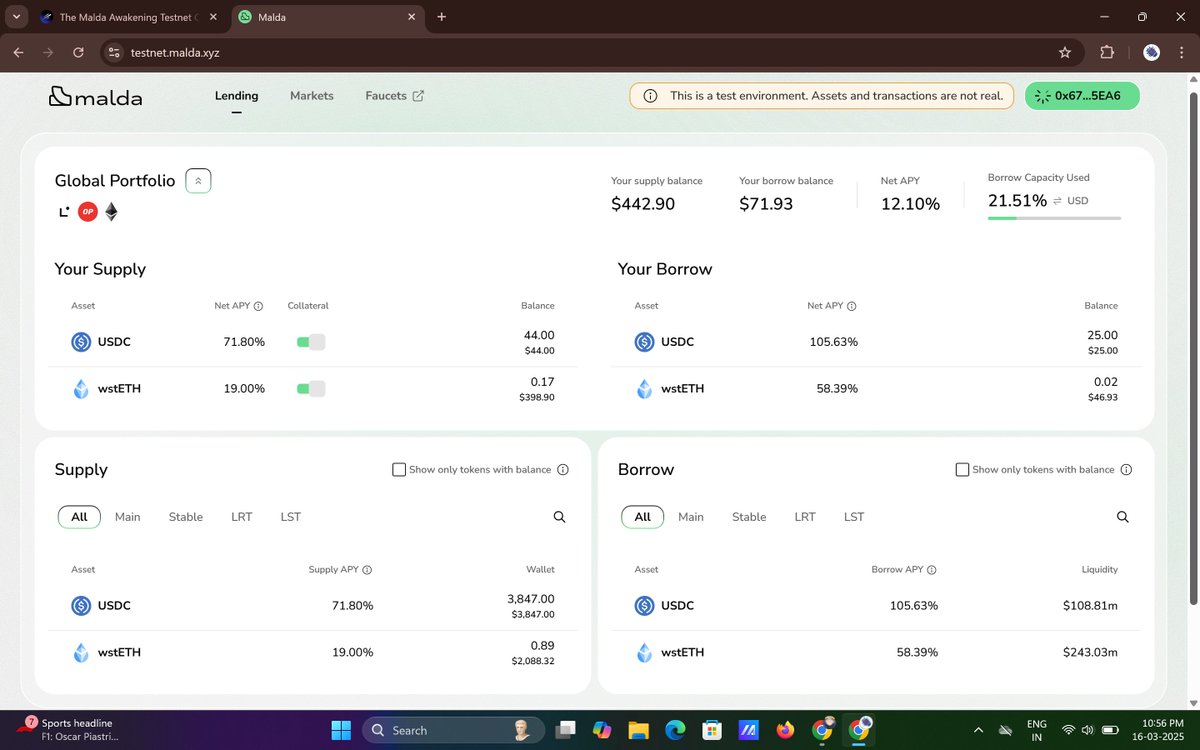Select the Stable filter tab in Borrow
Image resolution: width=1200 pixels, height=750 pixels.
(x=748, y=517)
